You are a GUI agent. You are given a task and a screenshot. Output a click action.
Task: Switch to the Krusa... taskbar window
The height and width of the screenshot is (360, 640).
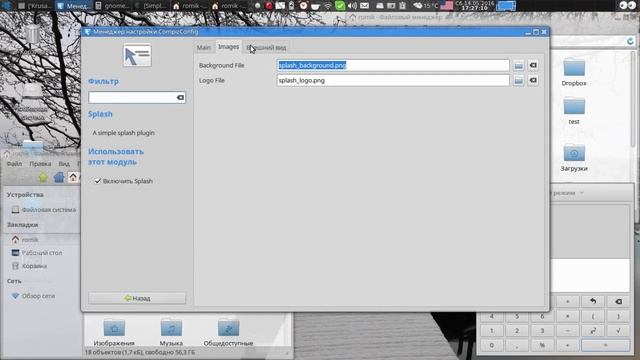coord(35,6)
